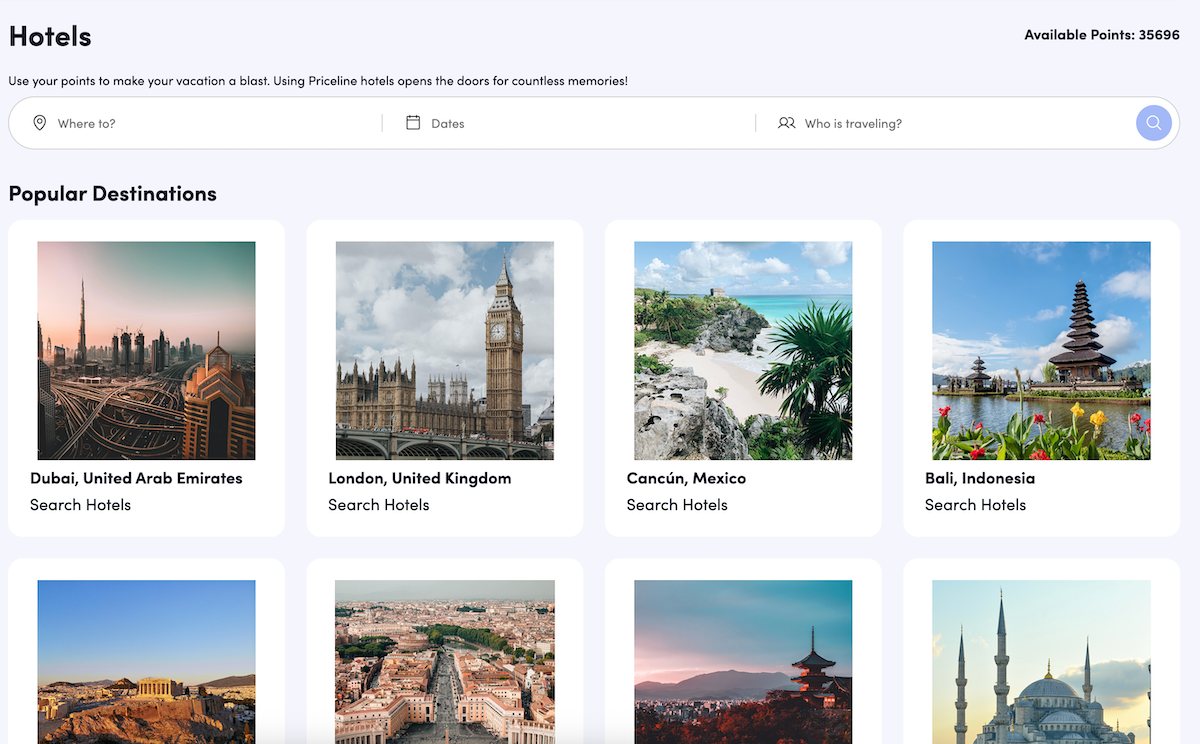Search Hotels in London
This screenshot has width=1200, height=744.
click(x=378, y=505)
